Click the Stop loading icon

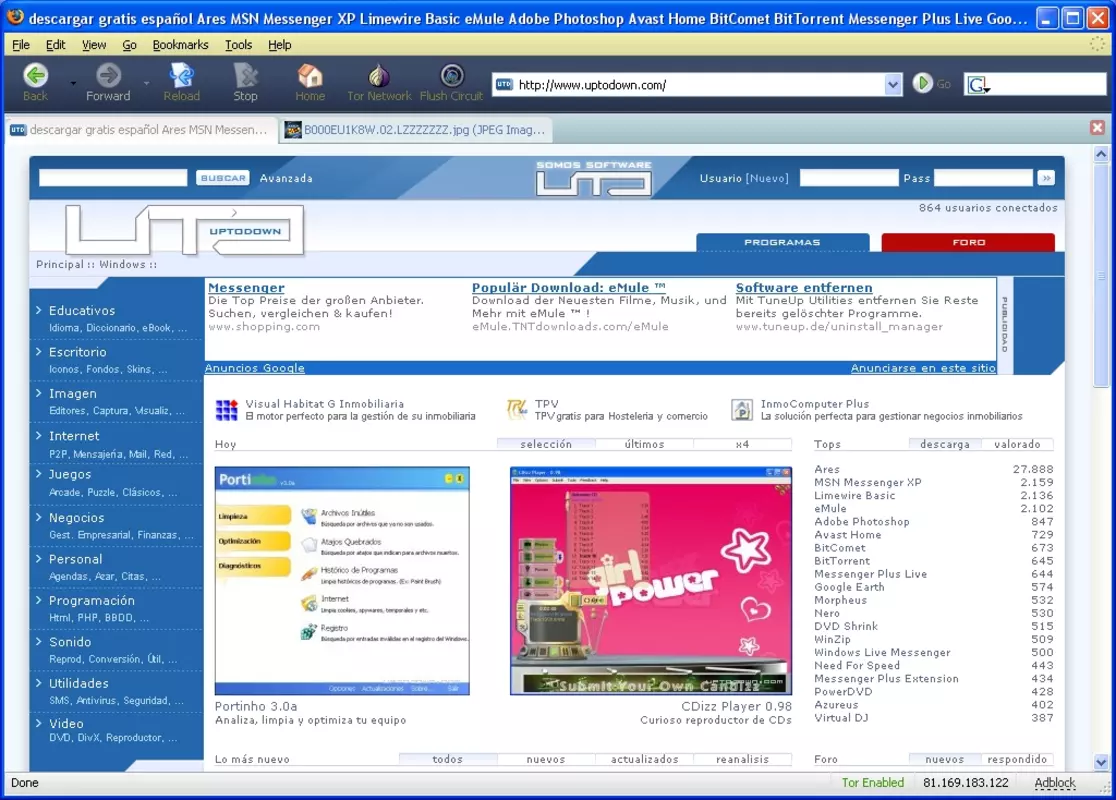click(x=246, y=75)
